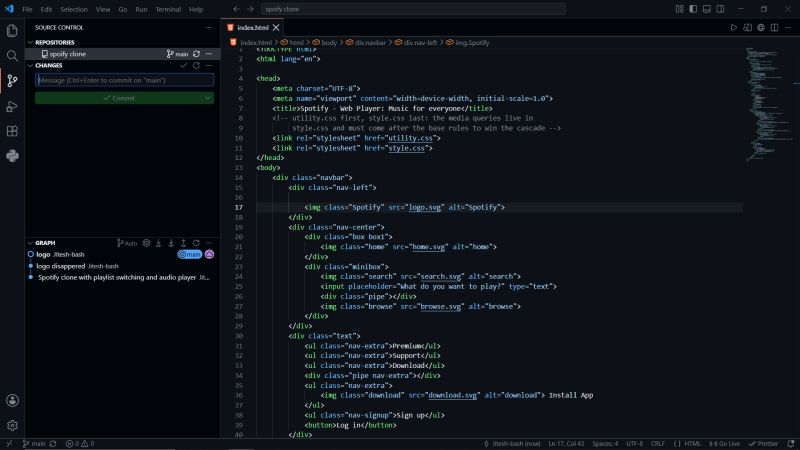
Task: Refresh the Graph section
Action: click(x=196, y=243)
